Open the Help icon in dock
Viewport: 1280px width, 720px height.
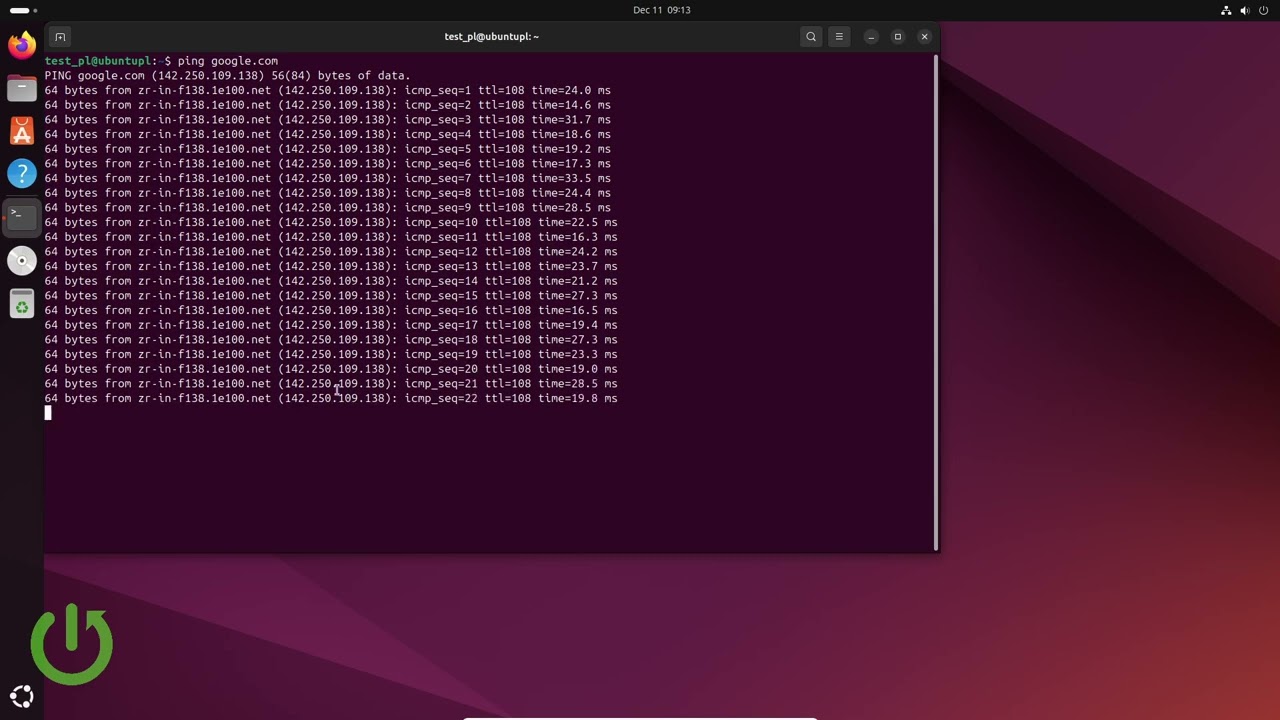click(21, 174)
